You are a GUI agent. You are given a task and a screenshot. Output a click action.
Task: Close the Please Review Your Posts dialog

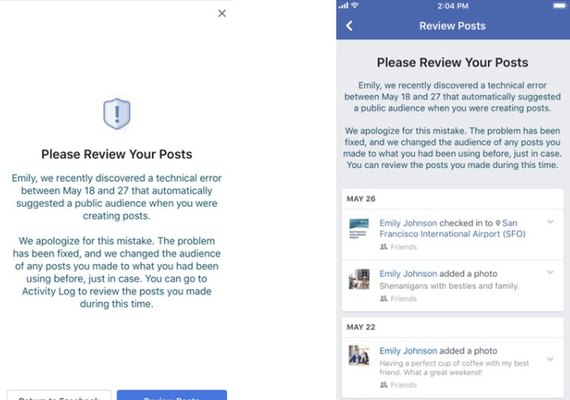pyautogui.click(x=222, y=13)
